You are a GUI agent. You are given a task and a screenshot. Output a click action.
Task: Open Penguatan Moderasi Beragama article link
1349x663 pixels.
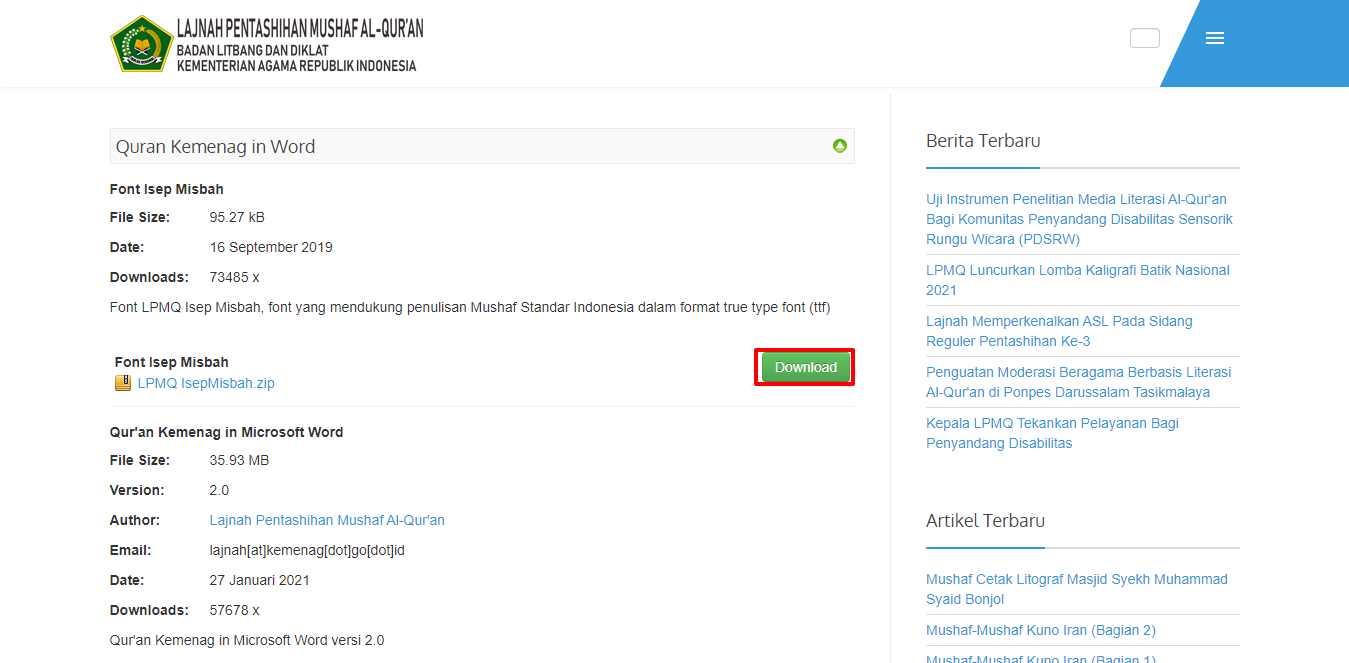coord(1079,382)
